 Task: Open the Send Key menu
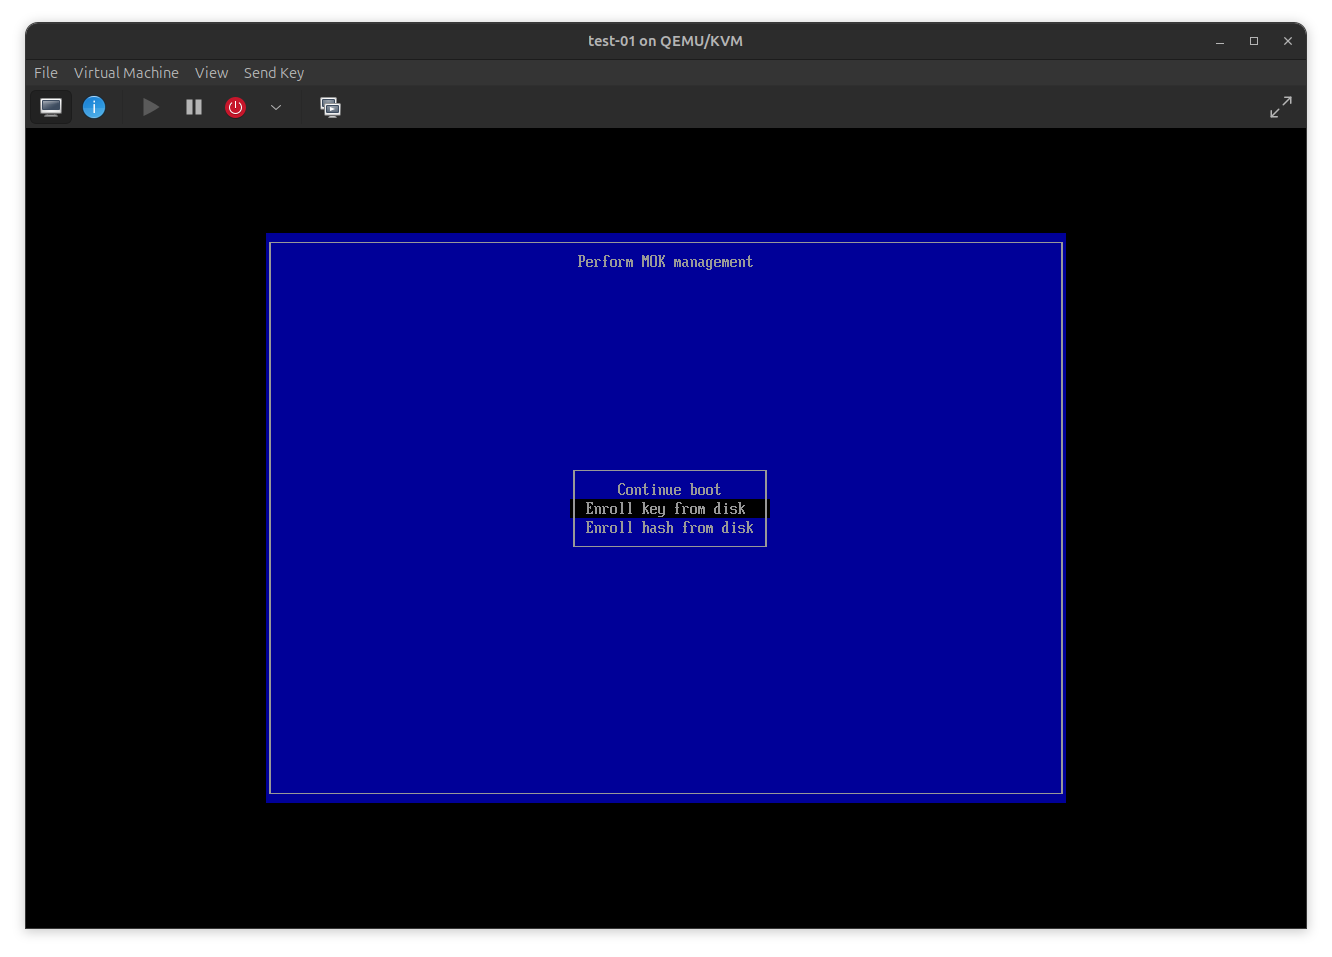[274, 72]
